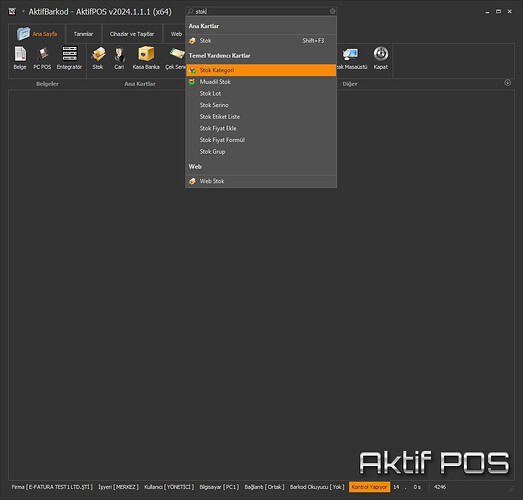Click the application logo icon in title bar
The height and width of the screenshot is (500, 523).
(x=12, y=12)
